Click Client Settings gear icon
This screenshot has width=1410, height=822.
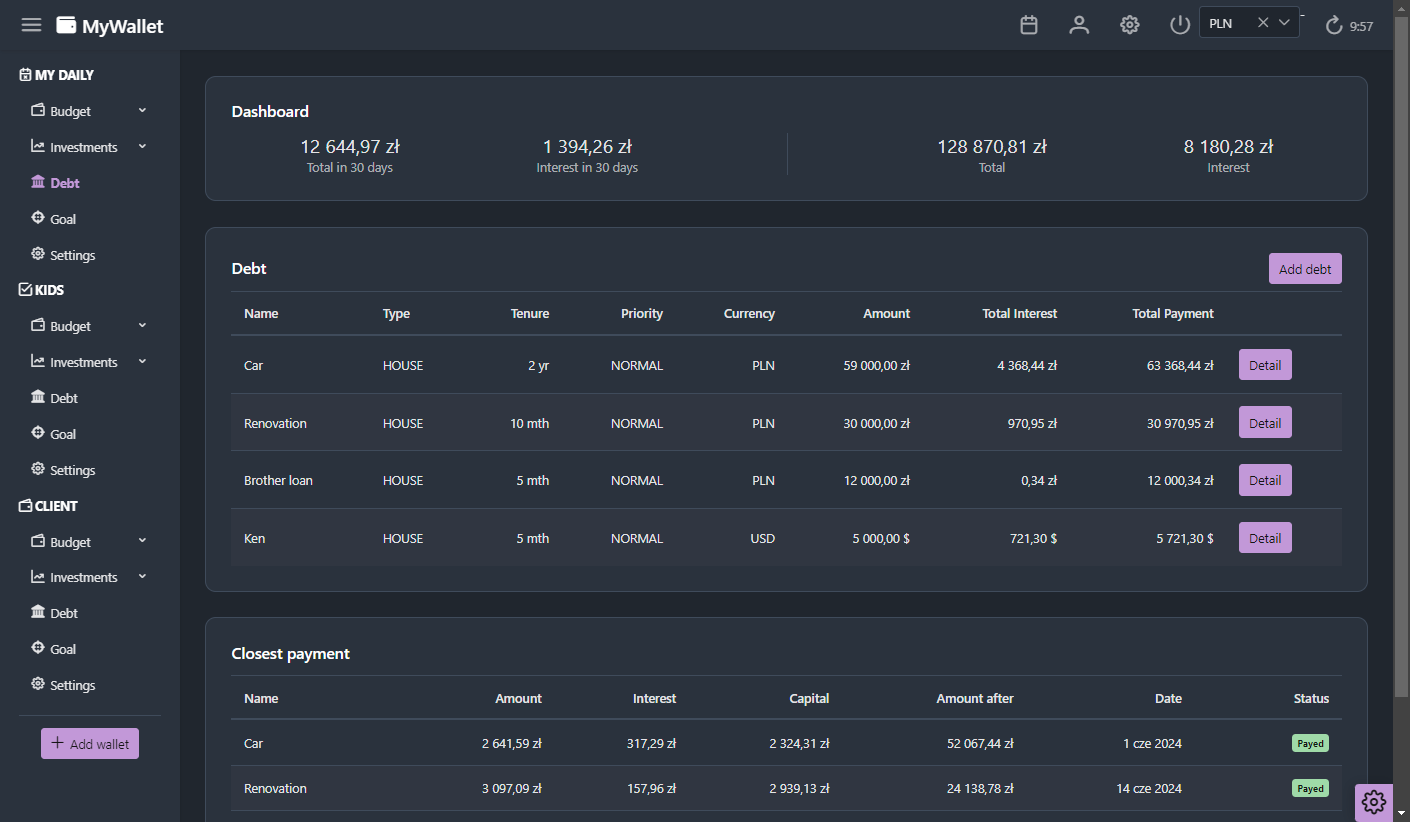38,684
